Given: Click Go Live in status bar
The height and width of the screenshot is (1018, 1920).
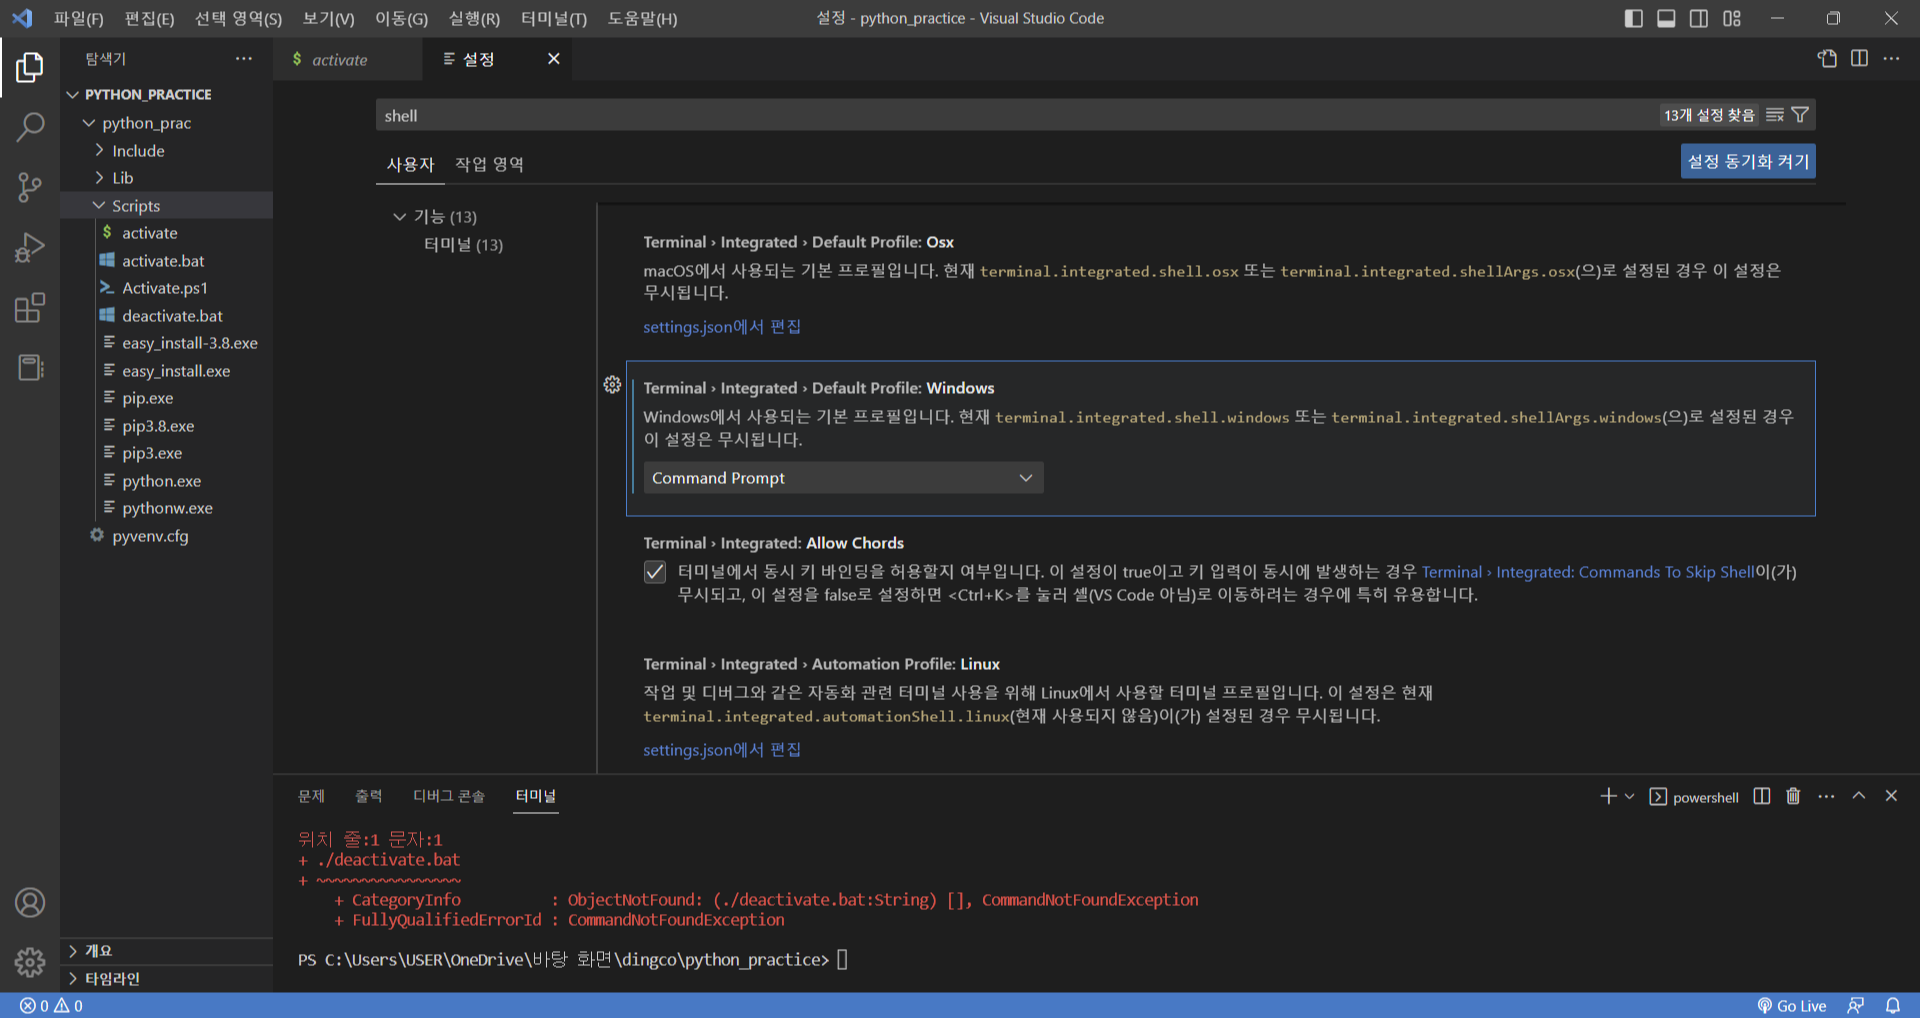Looking at the screenshot, I should (1792, 1006).
